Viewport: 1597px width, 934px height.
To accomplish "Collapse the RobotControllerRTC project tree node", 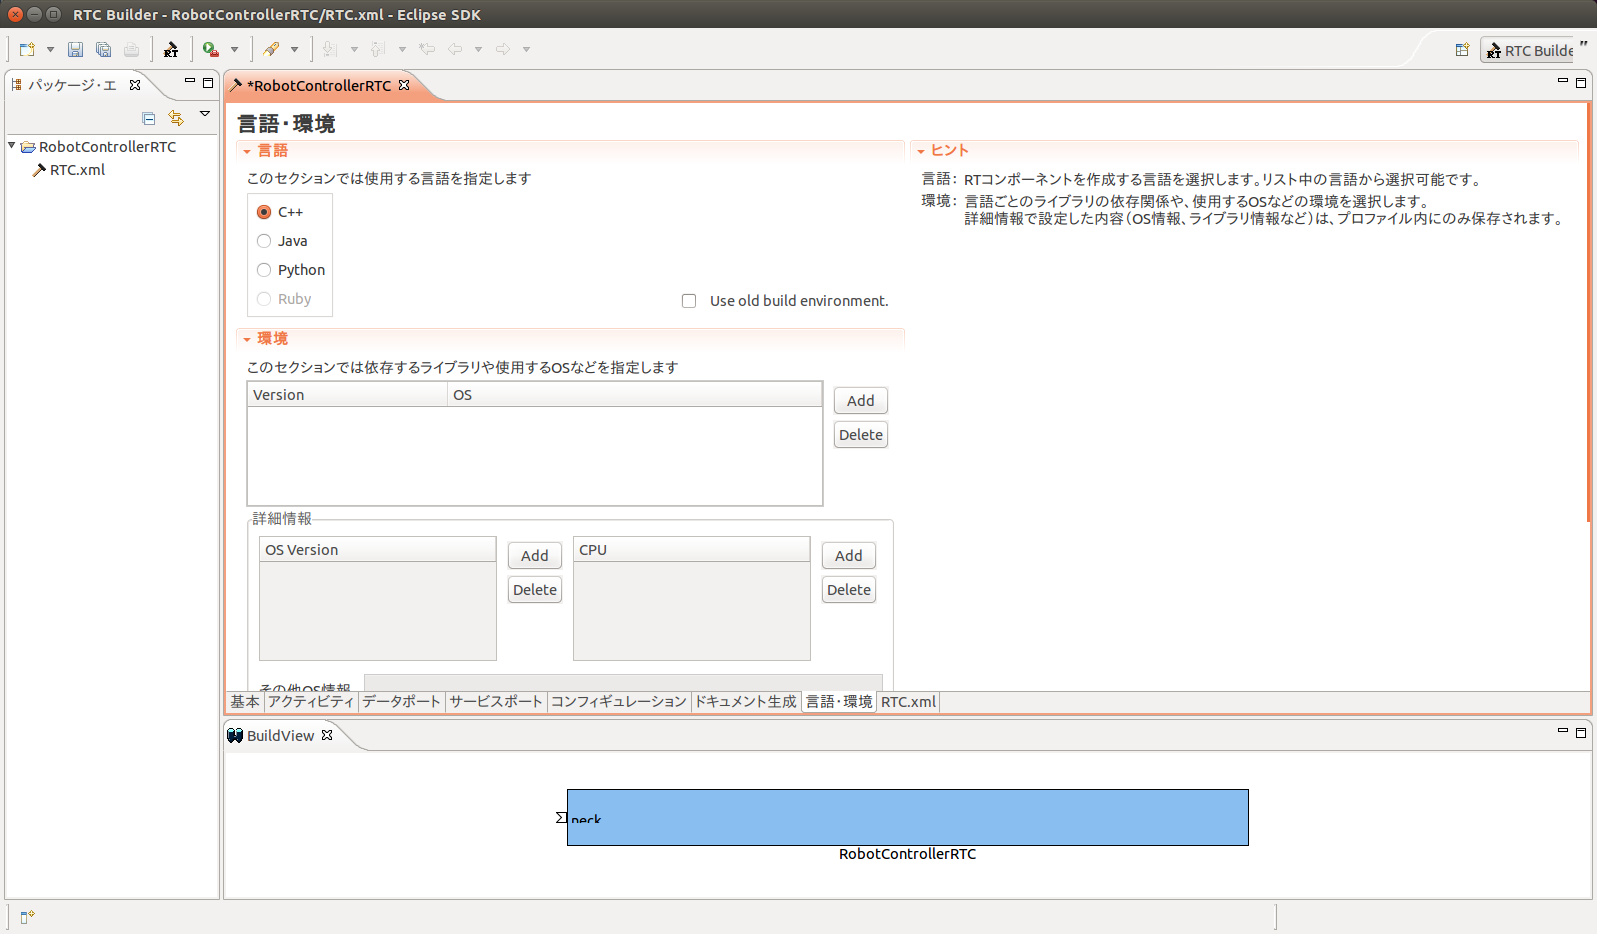I will [x=12, y=146].
